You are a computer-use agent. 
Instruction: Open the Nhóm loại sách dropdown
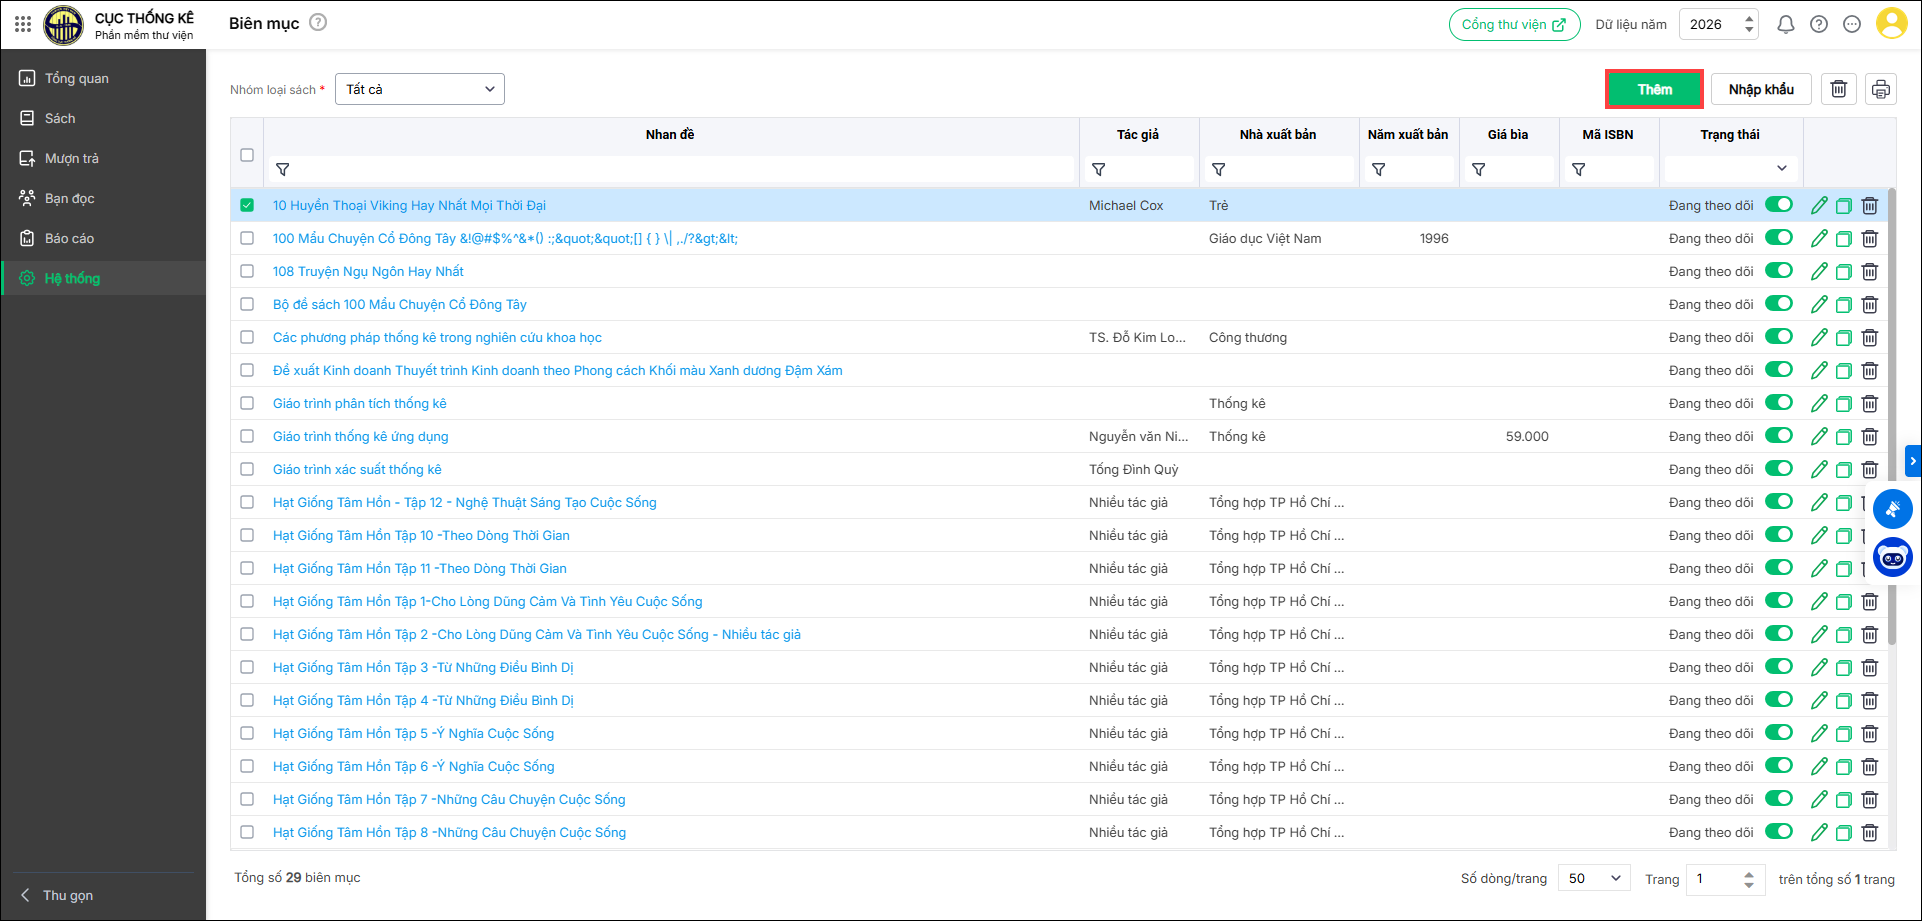click(420, 89)
